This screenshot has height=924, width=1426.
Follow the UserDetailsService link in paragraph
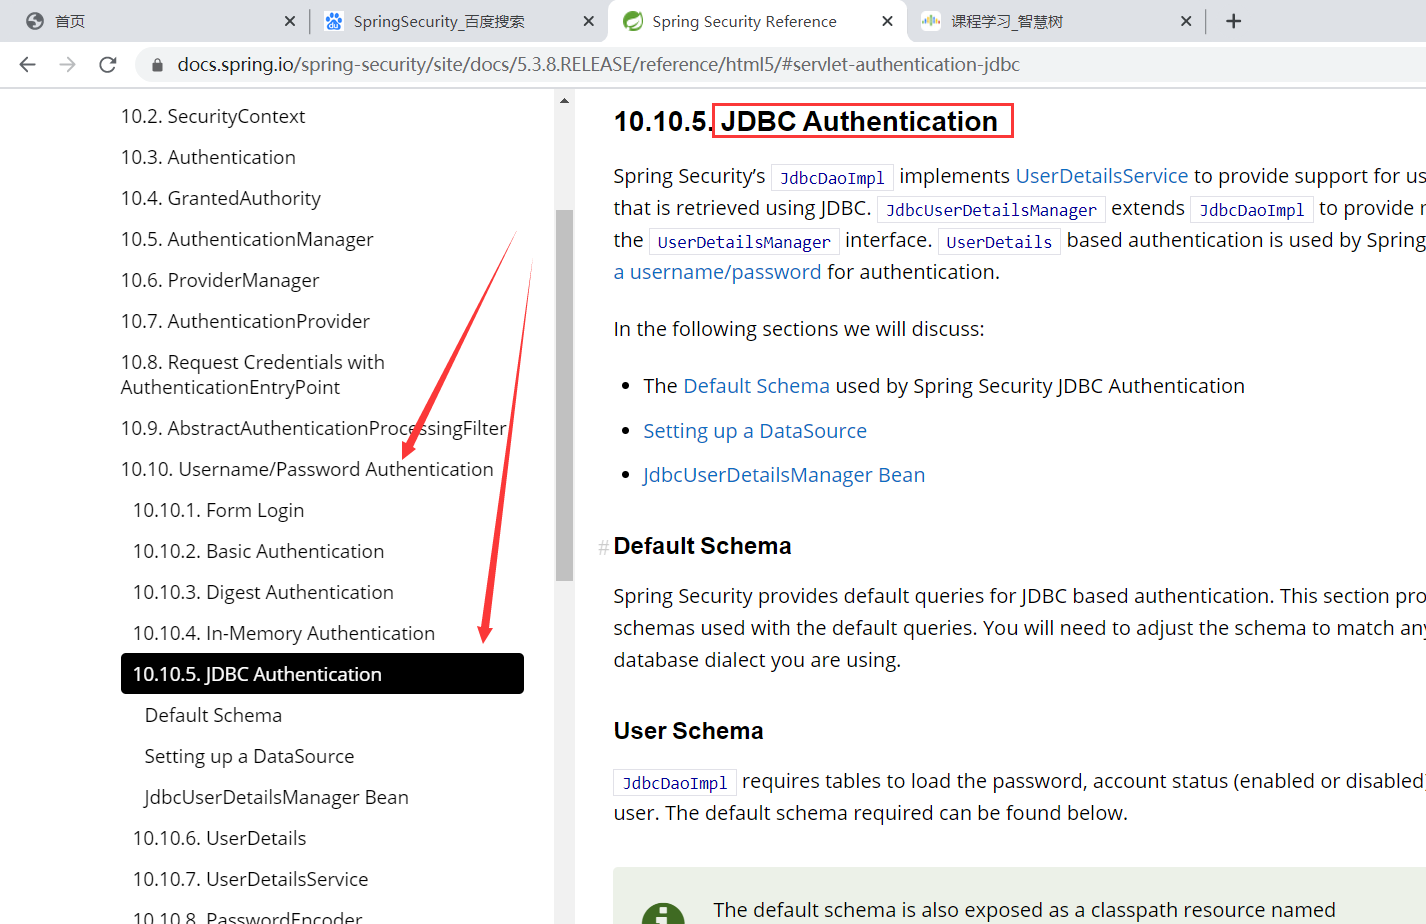tap(1101, 176)
